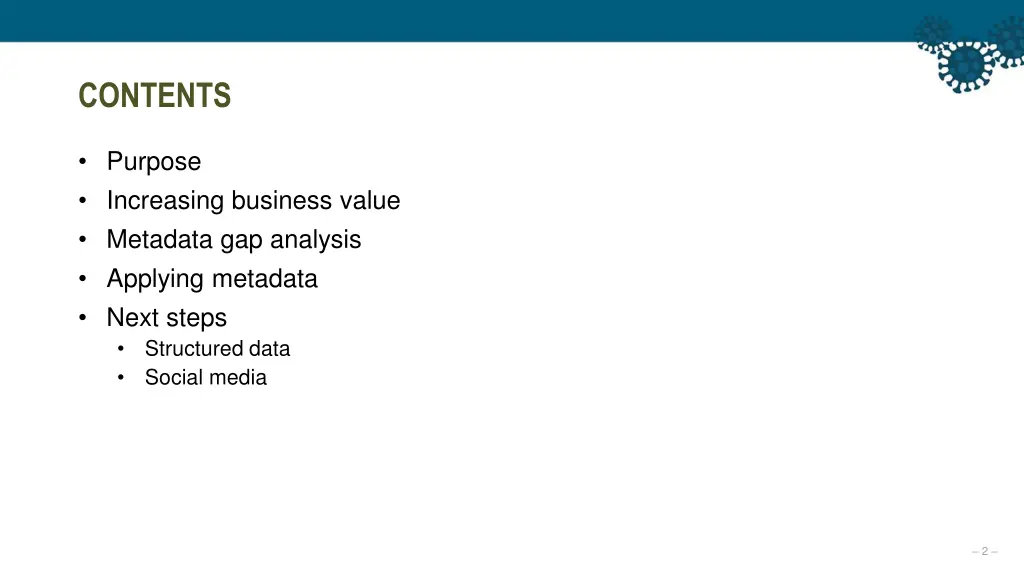Click the bullet before Next steps

tap(82, 318)
